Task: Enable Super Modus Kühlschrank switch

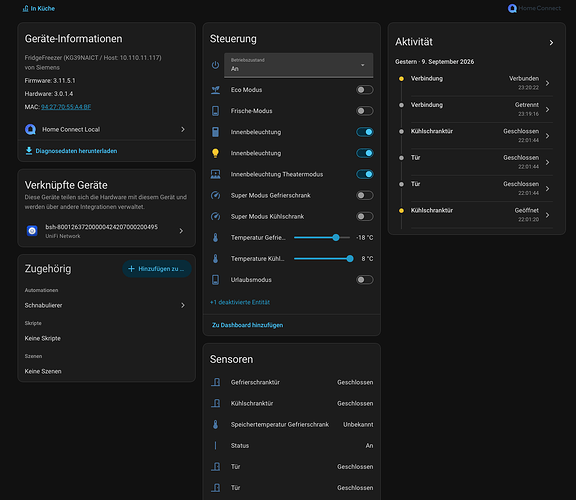Action: click(364, 216)
